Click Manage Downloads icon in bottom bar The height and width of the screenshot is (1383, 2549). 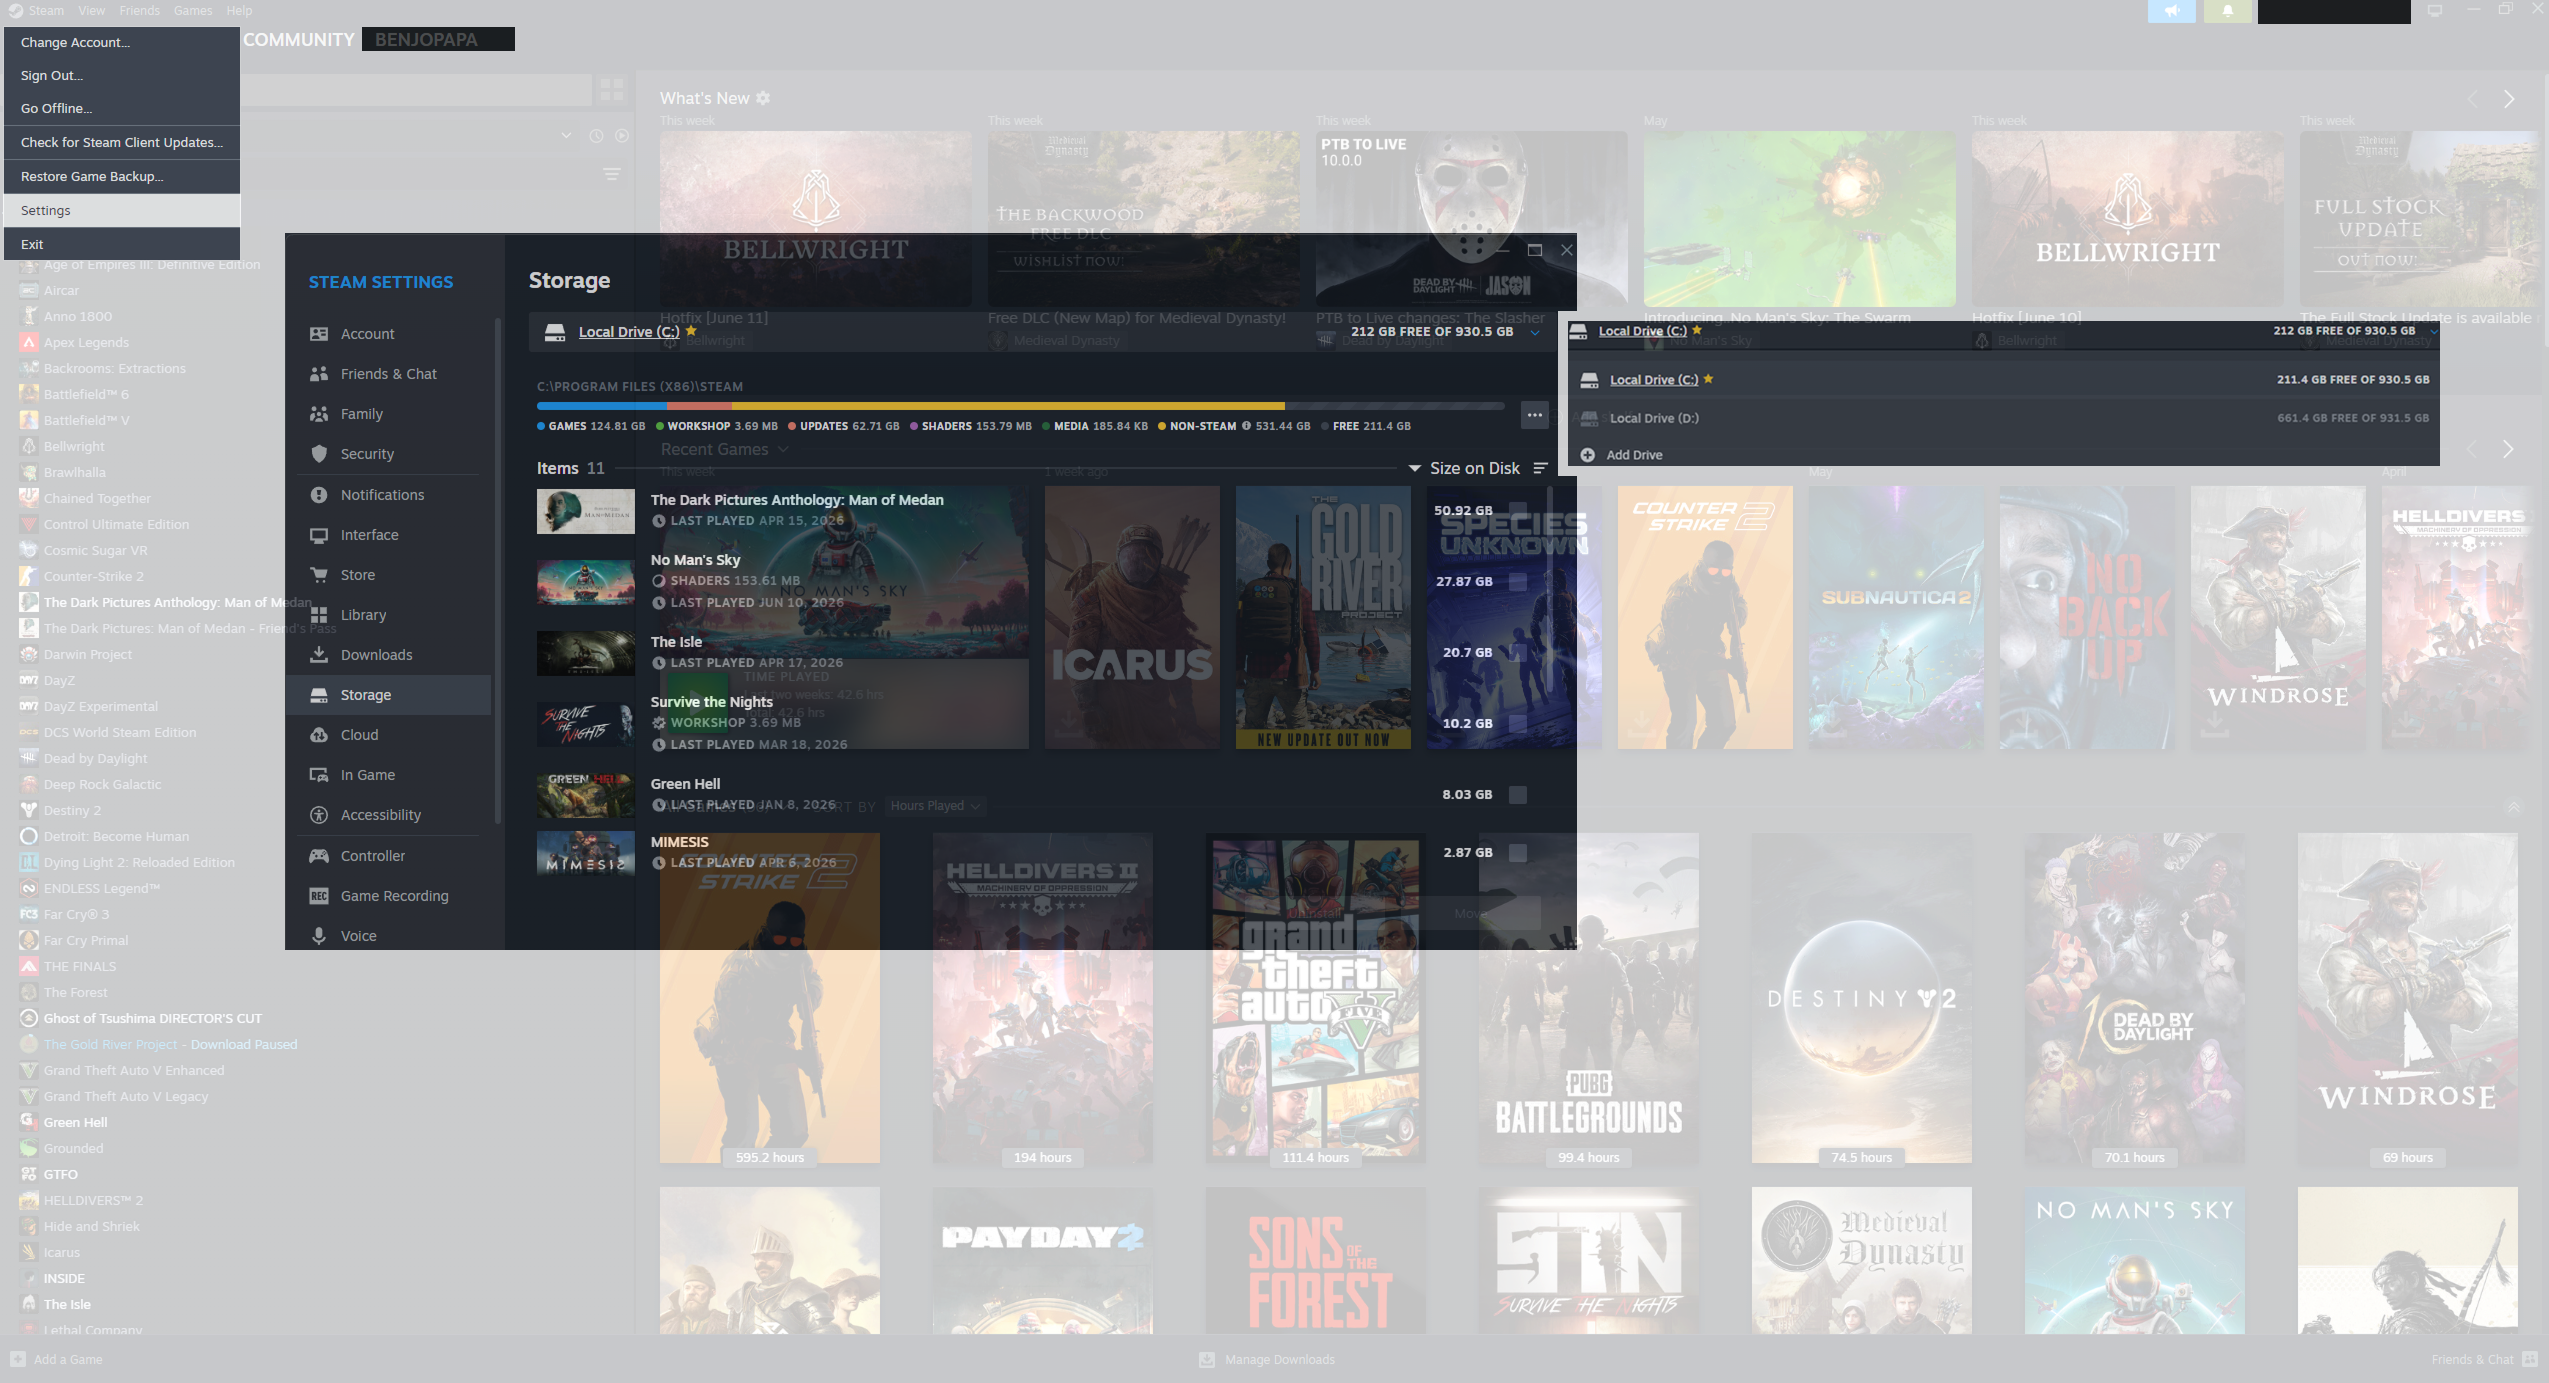coord(1207,1360)
